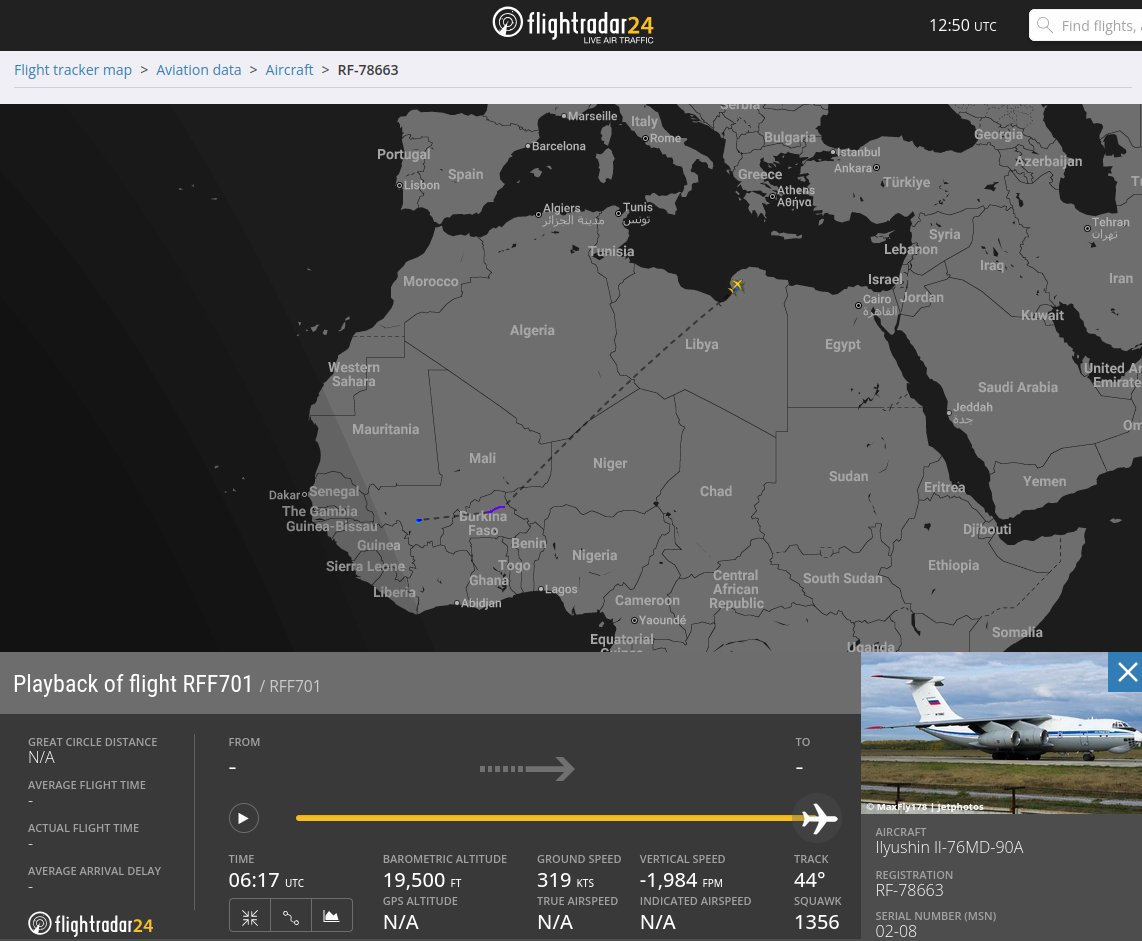
Task: Click the 319 KTS ground speed value
Action: [565, 881]
